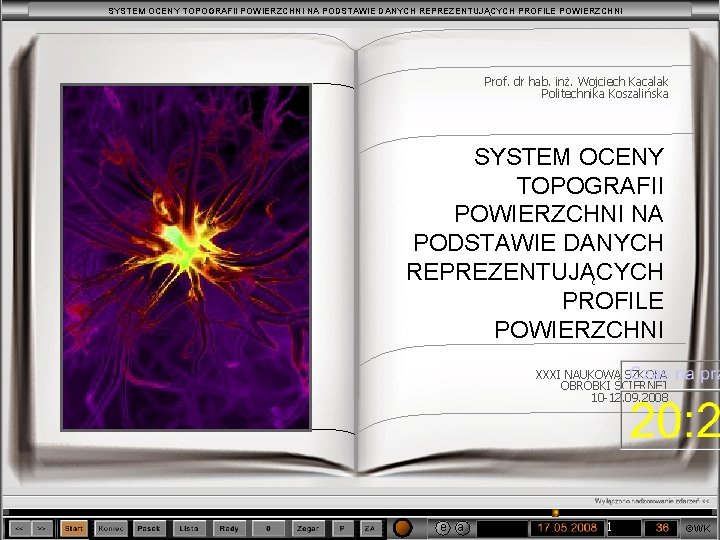Open the Rady tips button

click(x=229, y=529)
